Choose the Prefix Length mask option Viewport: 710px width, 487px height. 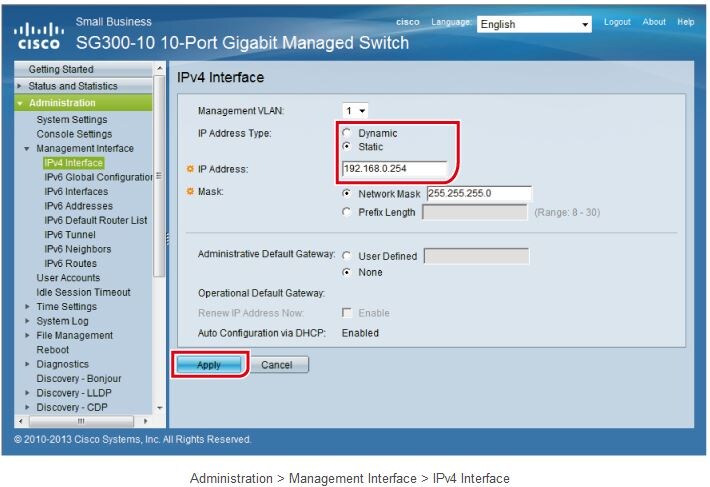pos(347,212)
